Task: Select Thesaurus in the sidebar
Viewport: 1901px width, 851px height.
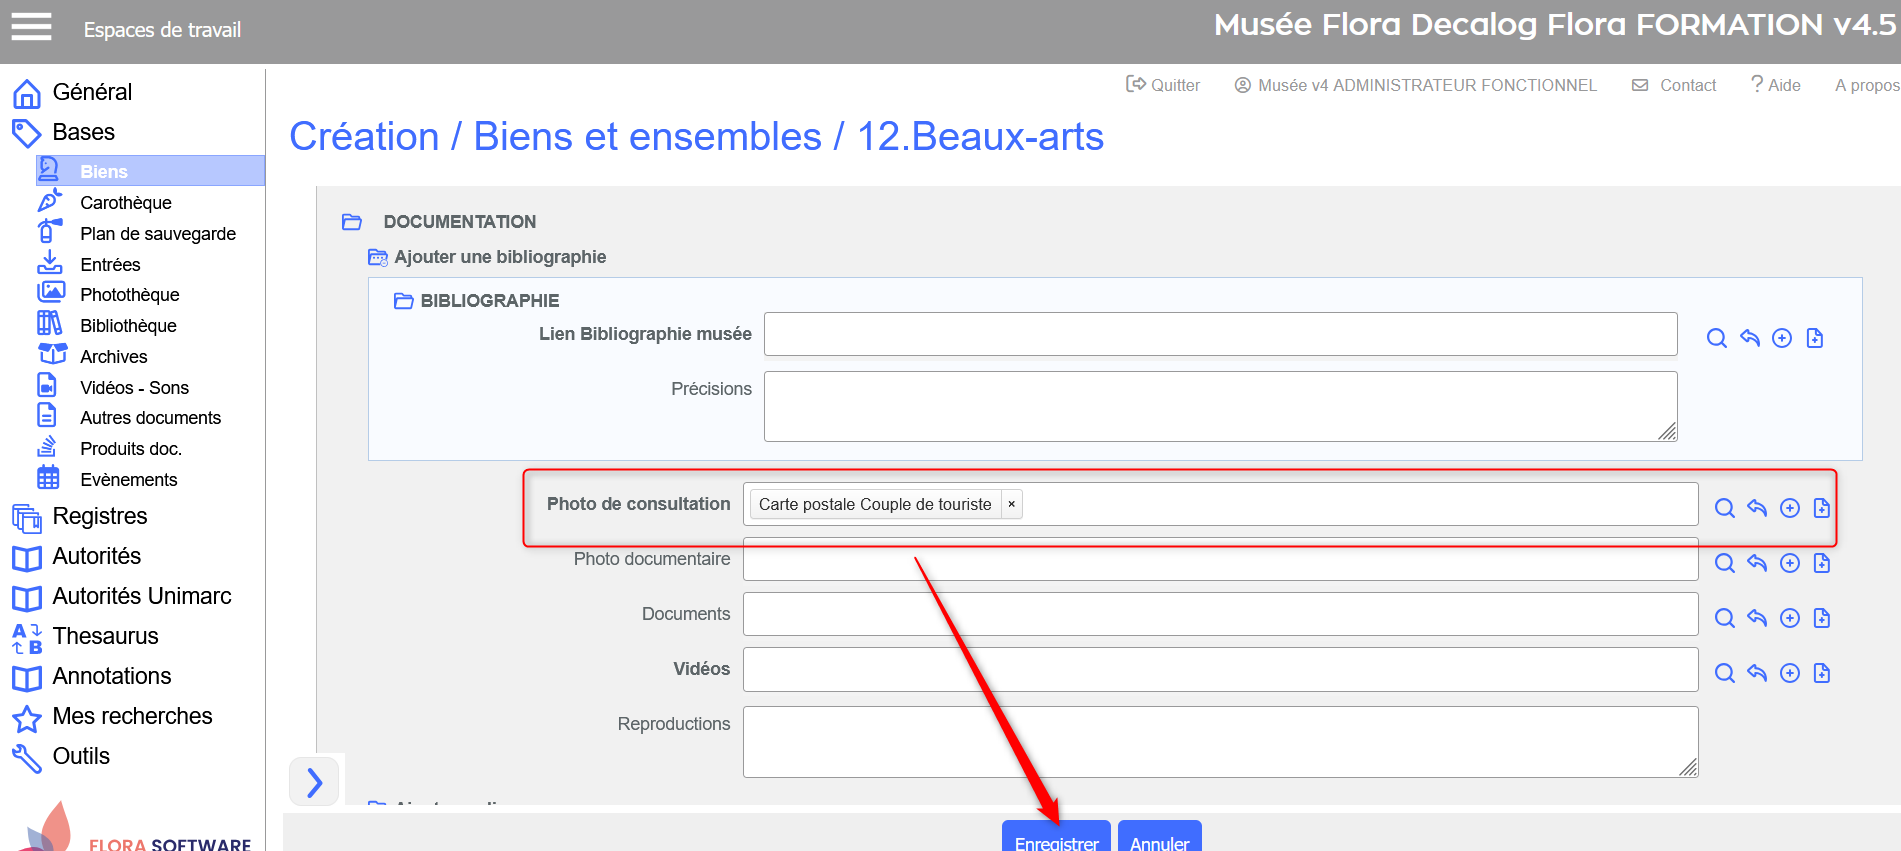Action: pos(105,636)
